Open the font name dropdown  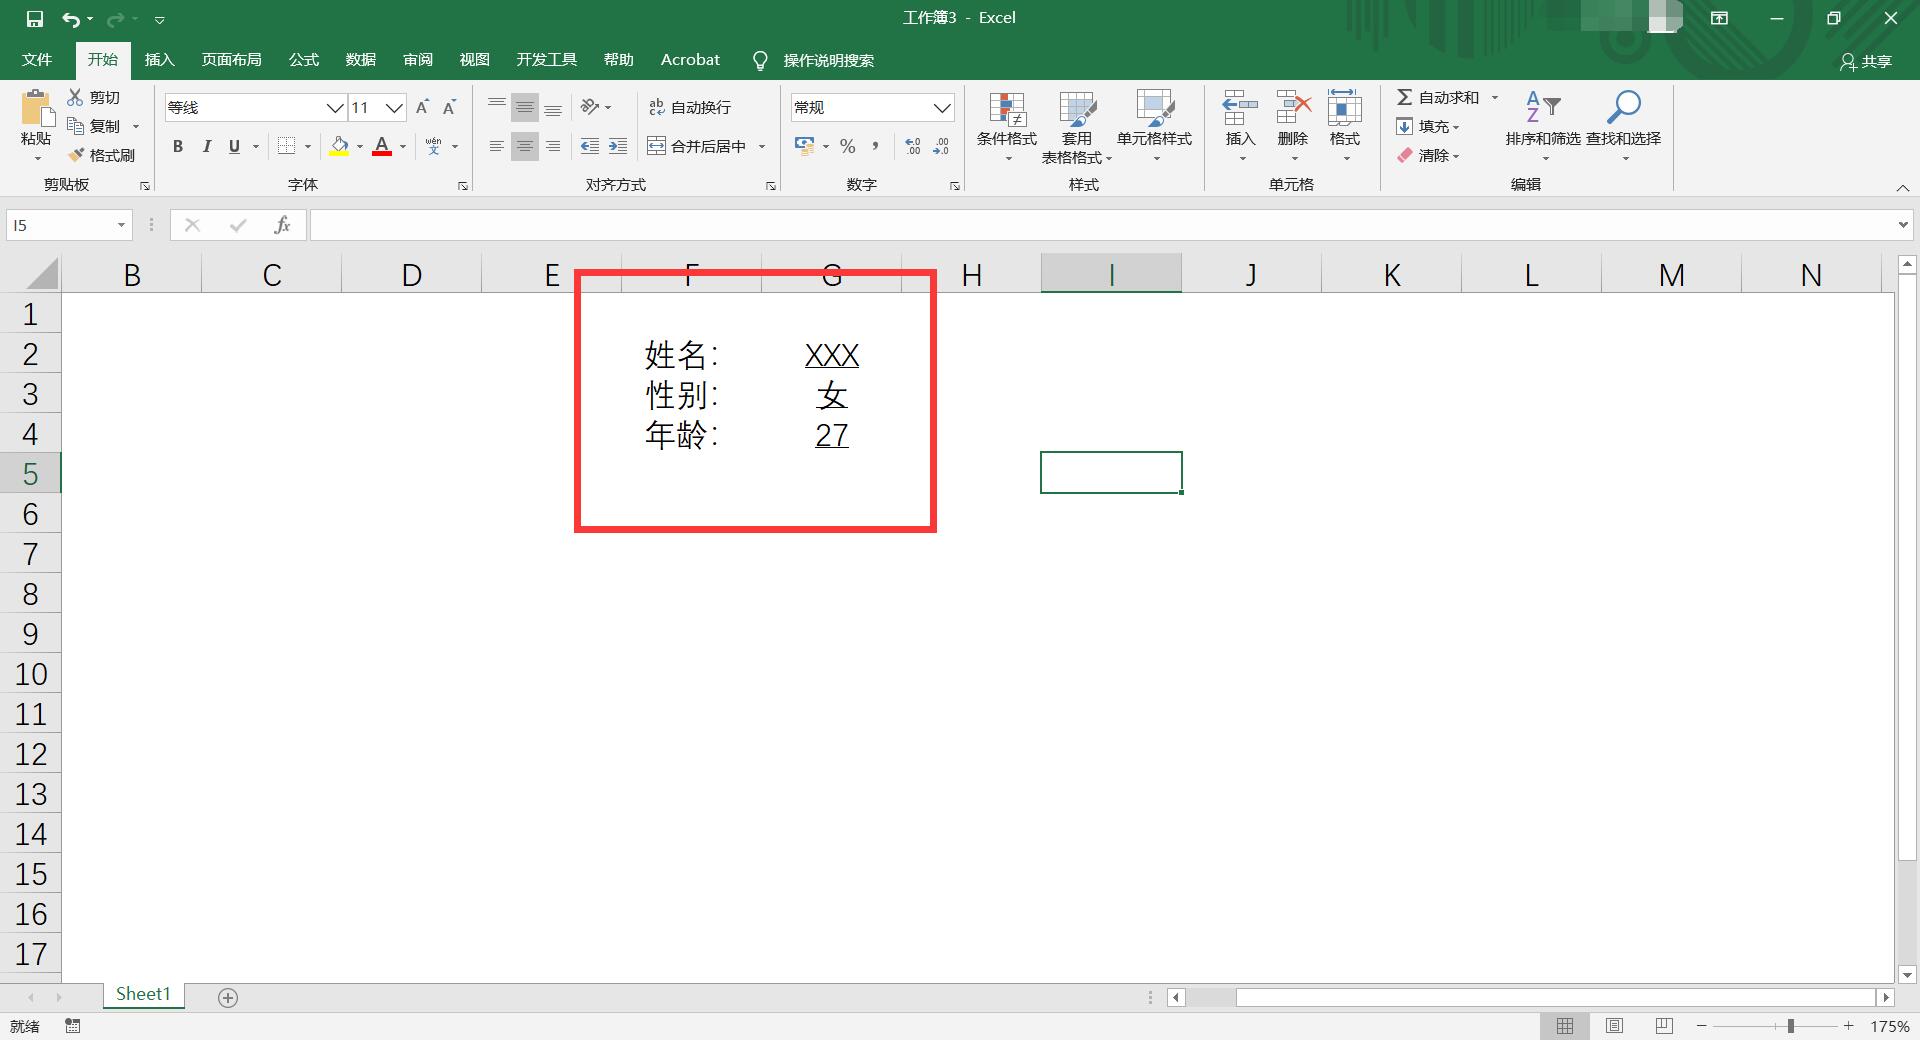click(333, 107)
